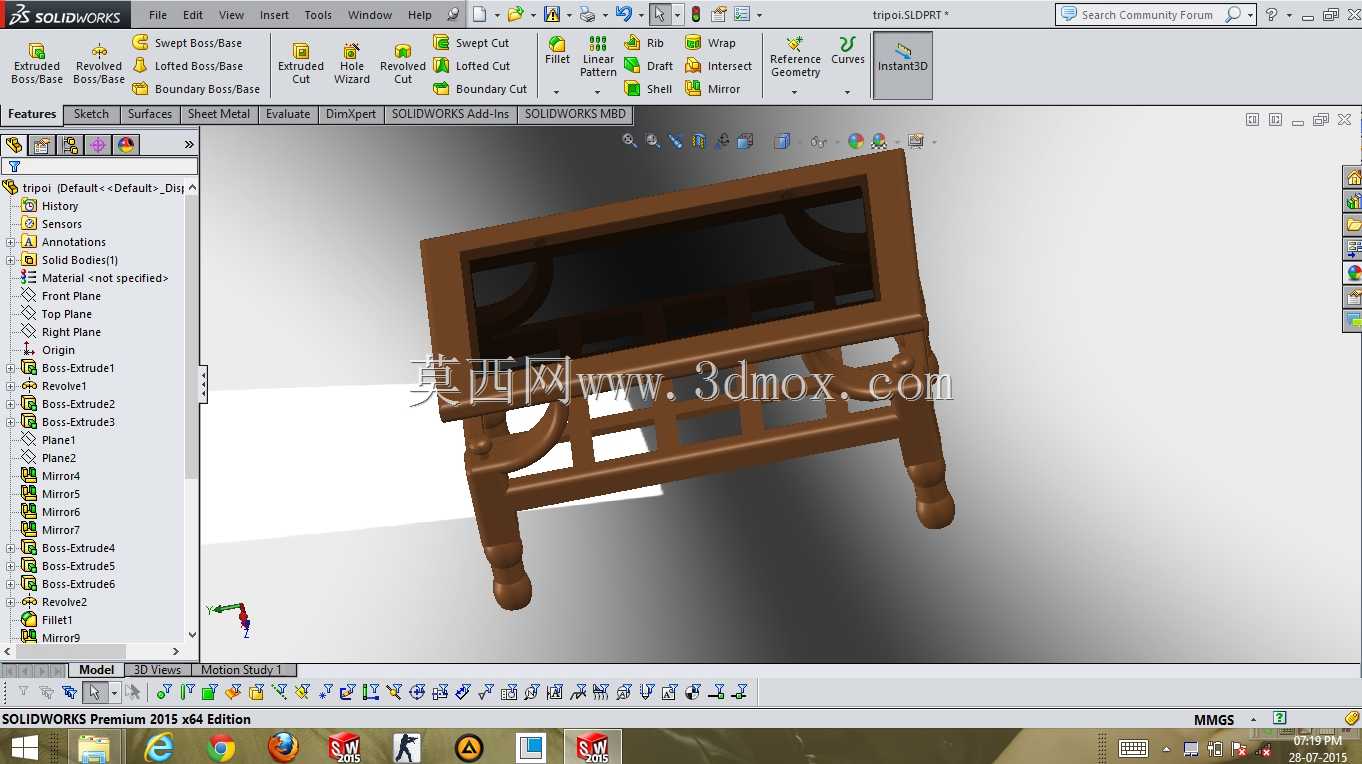The height and width of the screenshot is (764, 1362).
Task: Select the Extruded Boss/Base tool
Action: coord(37,63)
